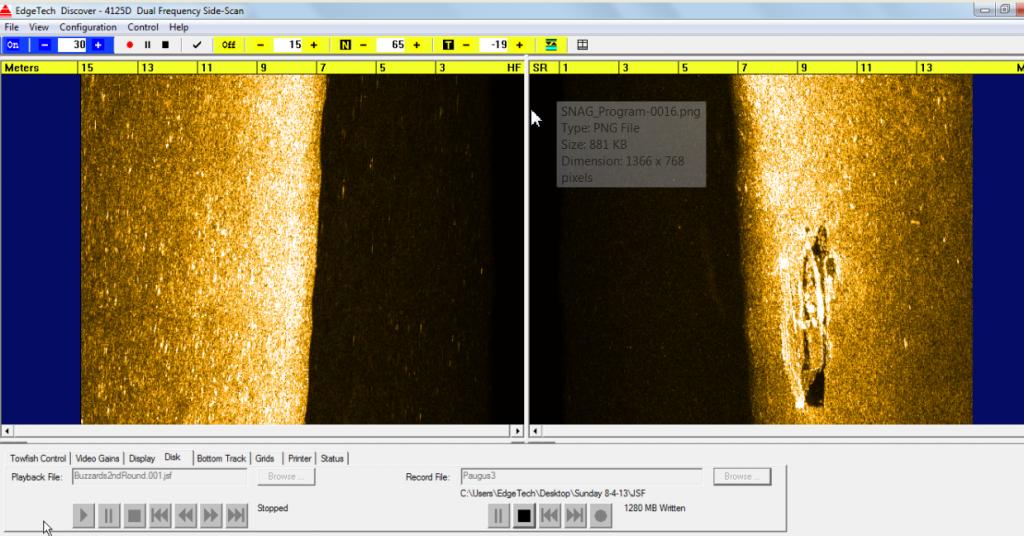Click the red record dot in the top toolbar
Viewport: 1024px width, 536px height.
[x=130, y=45]
